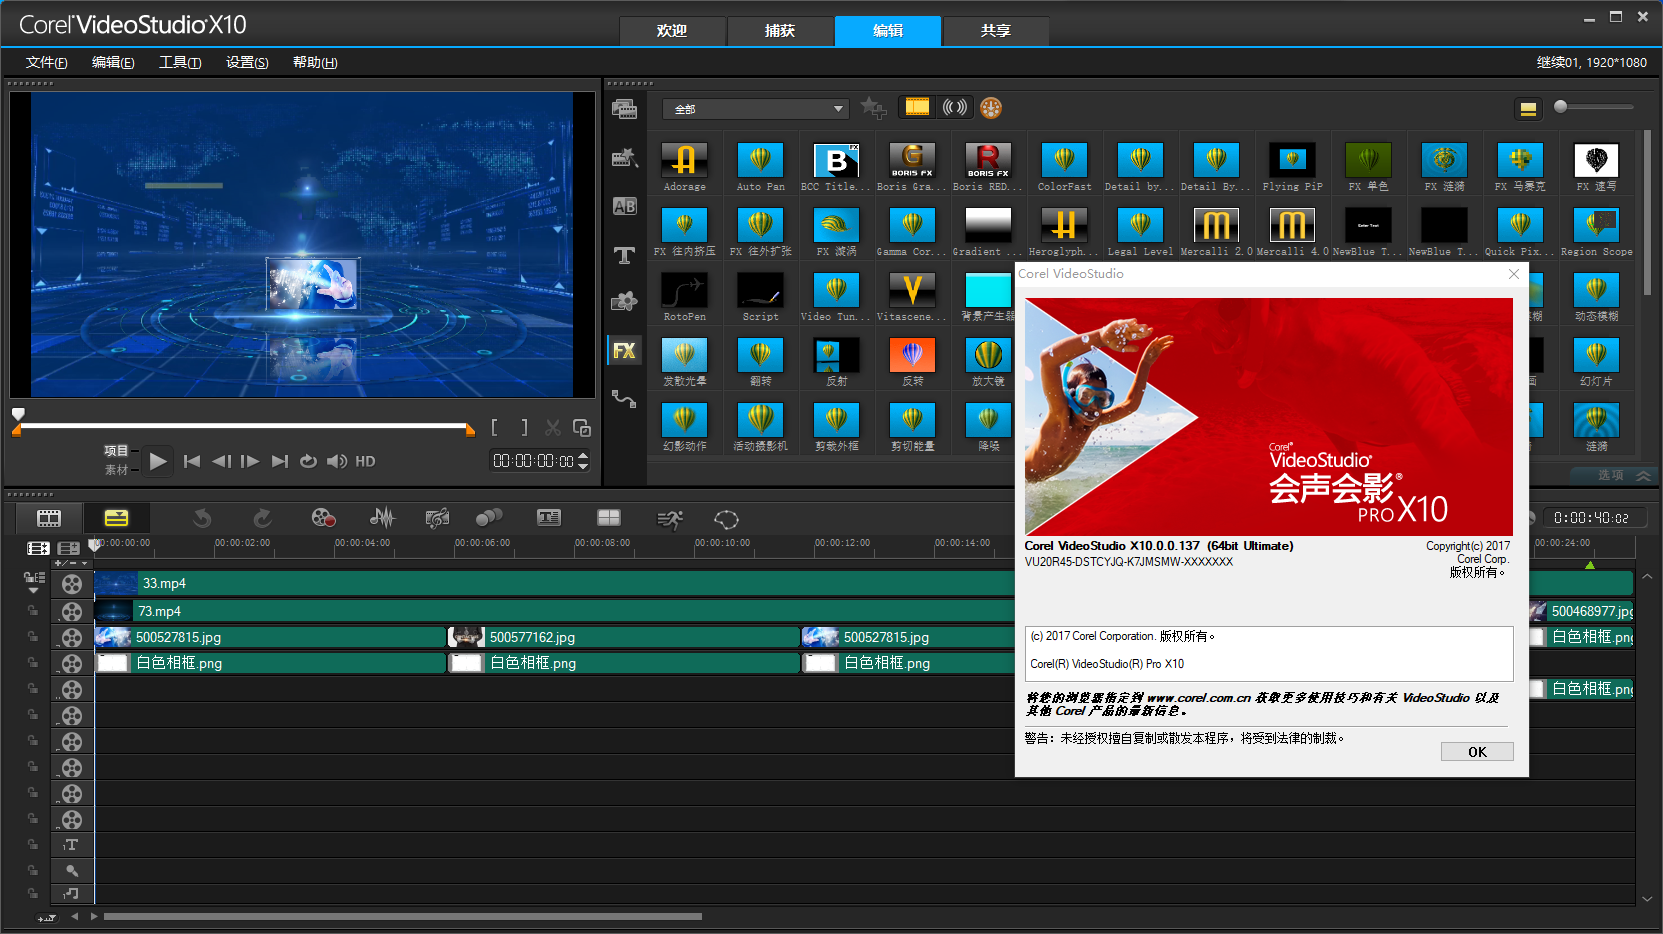Step to previous frame
The height and width of the screenshot is (934, 1663).
coord(221,461)
